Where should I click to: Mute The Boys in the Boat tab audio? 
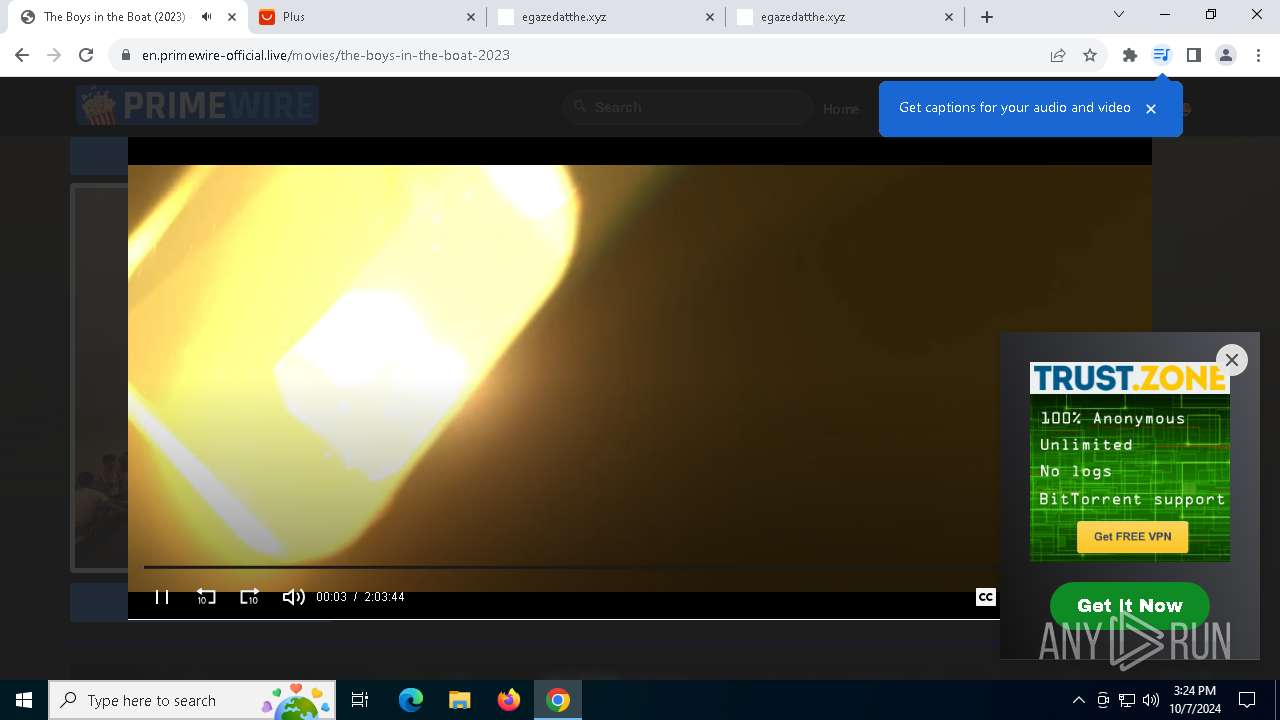coord(206,17)
